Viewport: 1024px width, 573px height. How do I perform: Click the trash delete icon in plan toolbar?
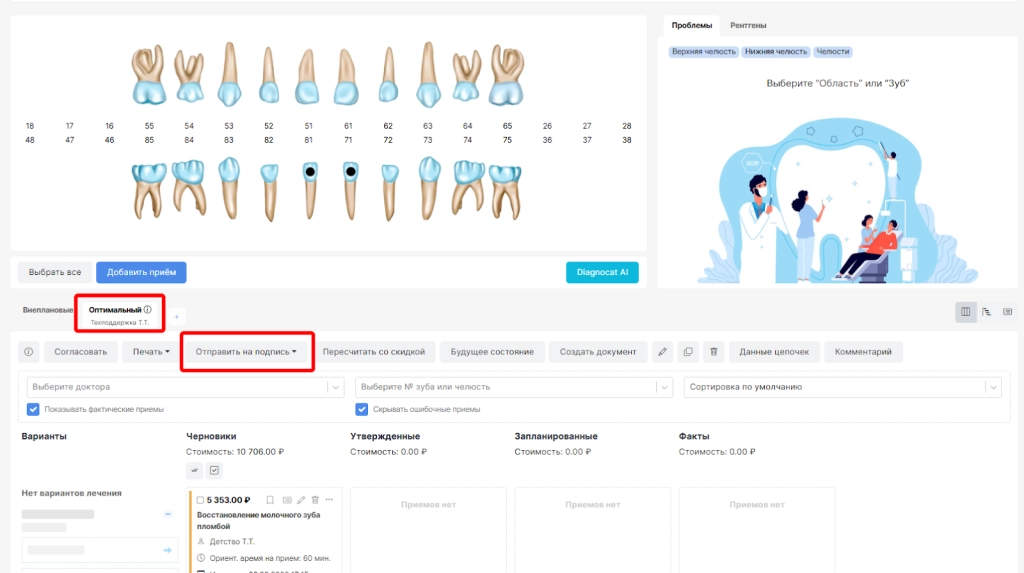[x=713, y=352]
